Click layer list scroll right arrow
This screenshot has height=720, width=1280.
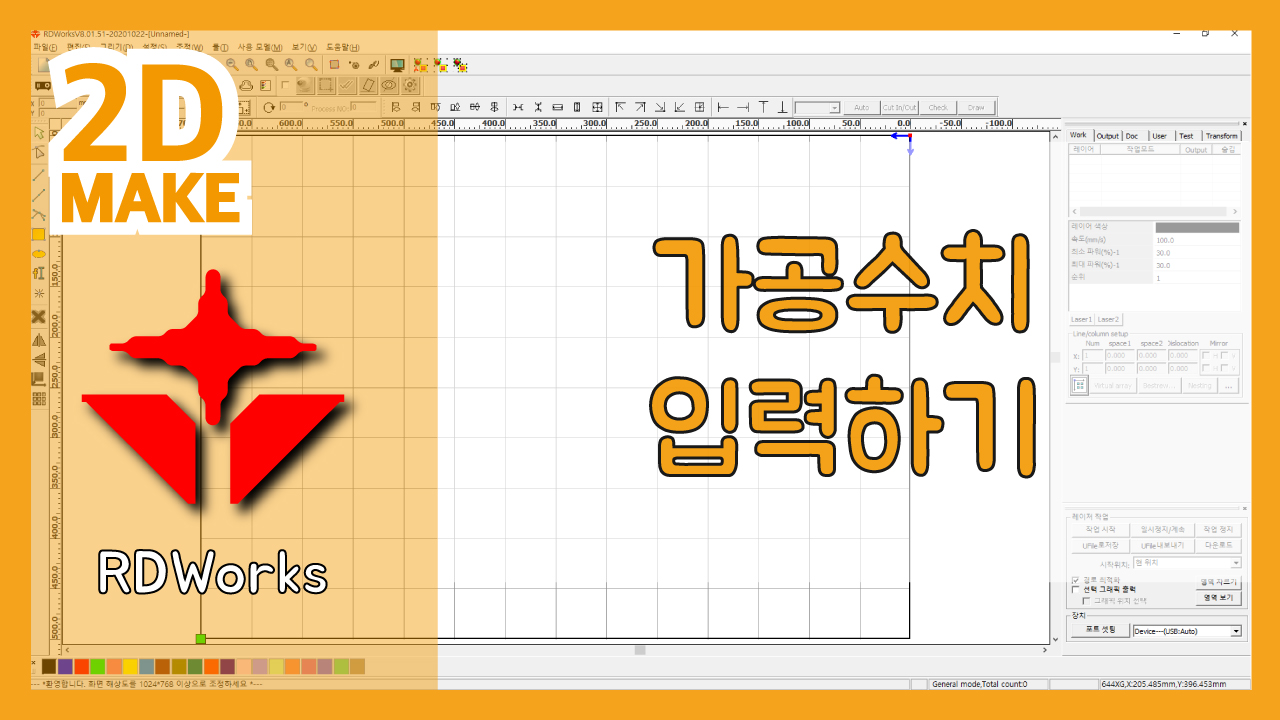1235,212
